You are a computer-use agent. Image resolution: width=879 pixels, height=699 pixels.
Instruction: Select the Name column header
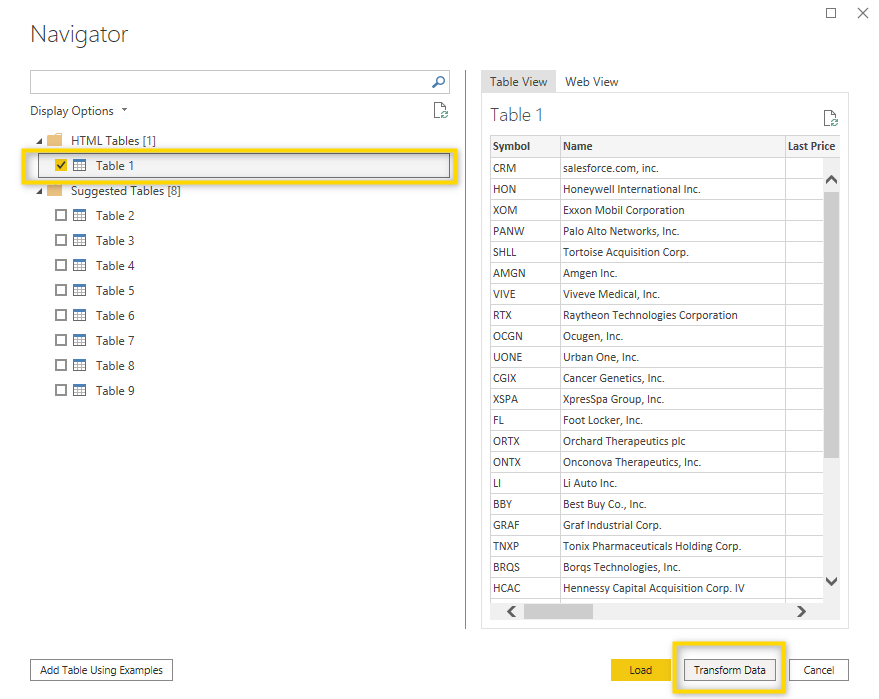[x=673, y=146]
